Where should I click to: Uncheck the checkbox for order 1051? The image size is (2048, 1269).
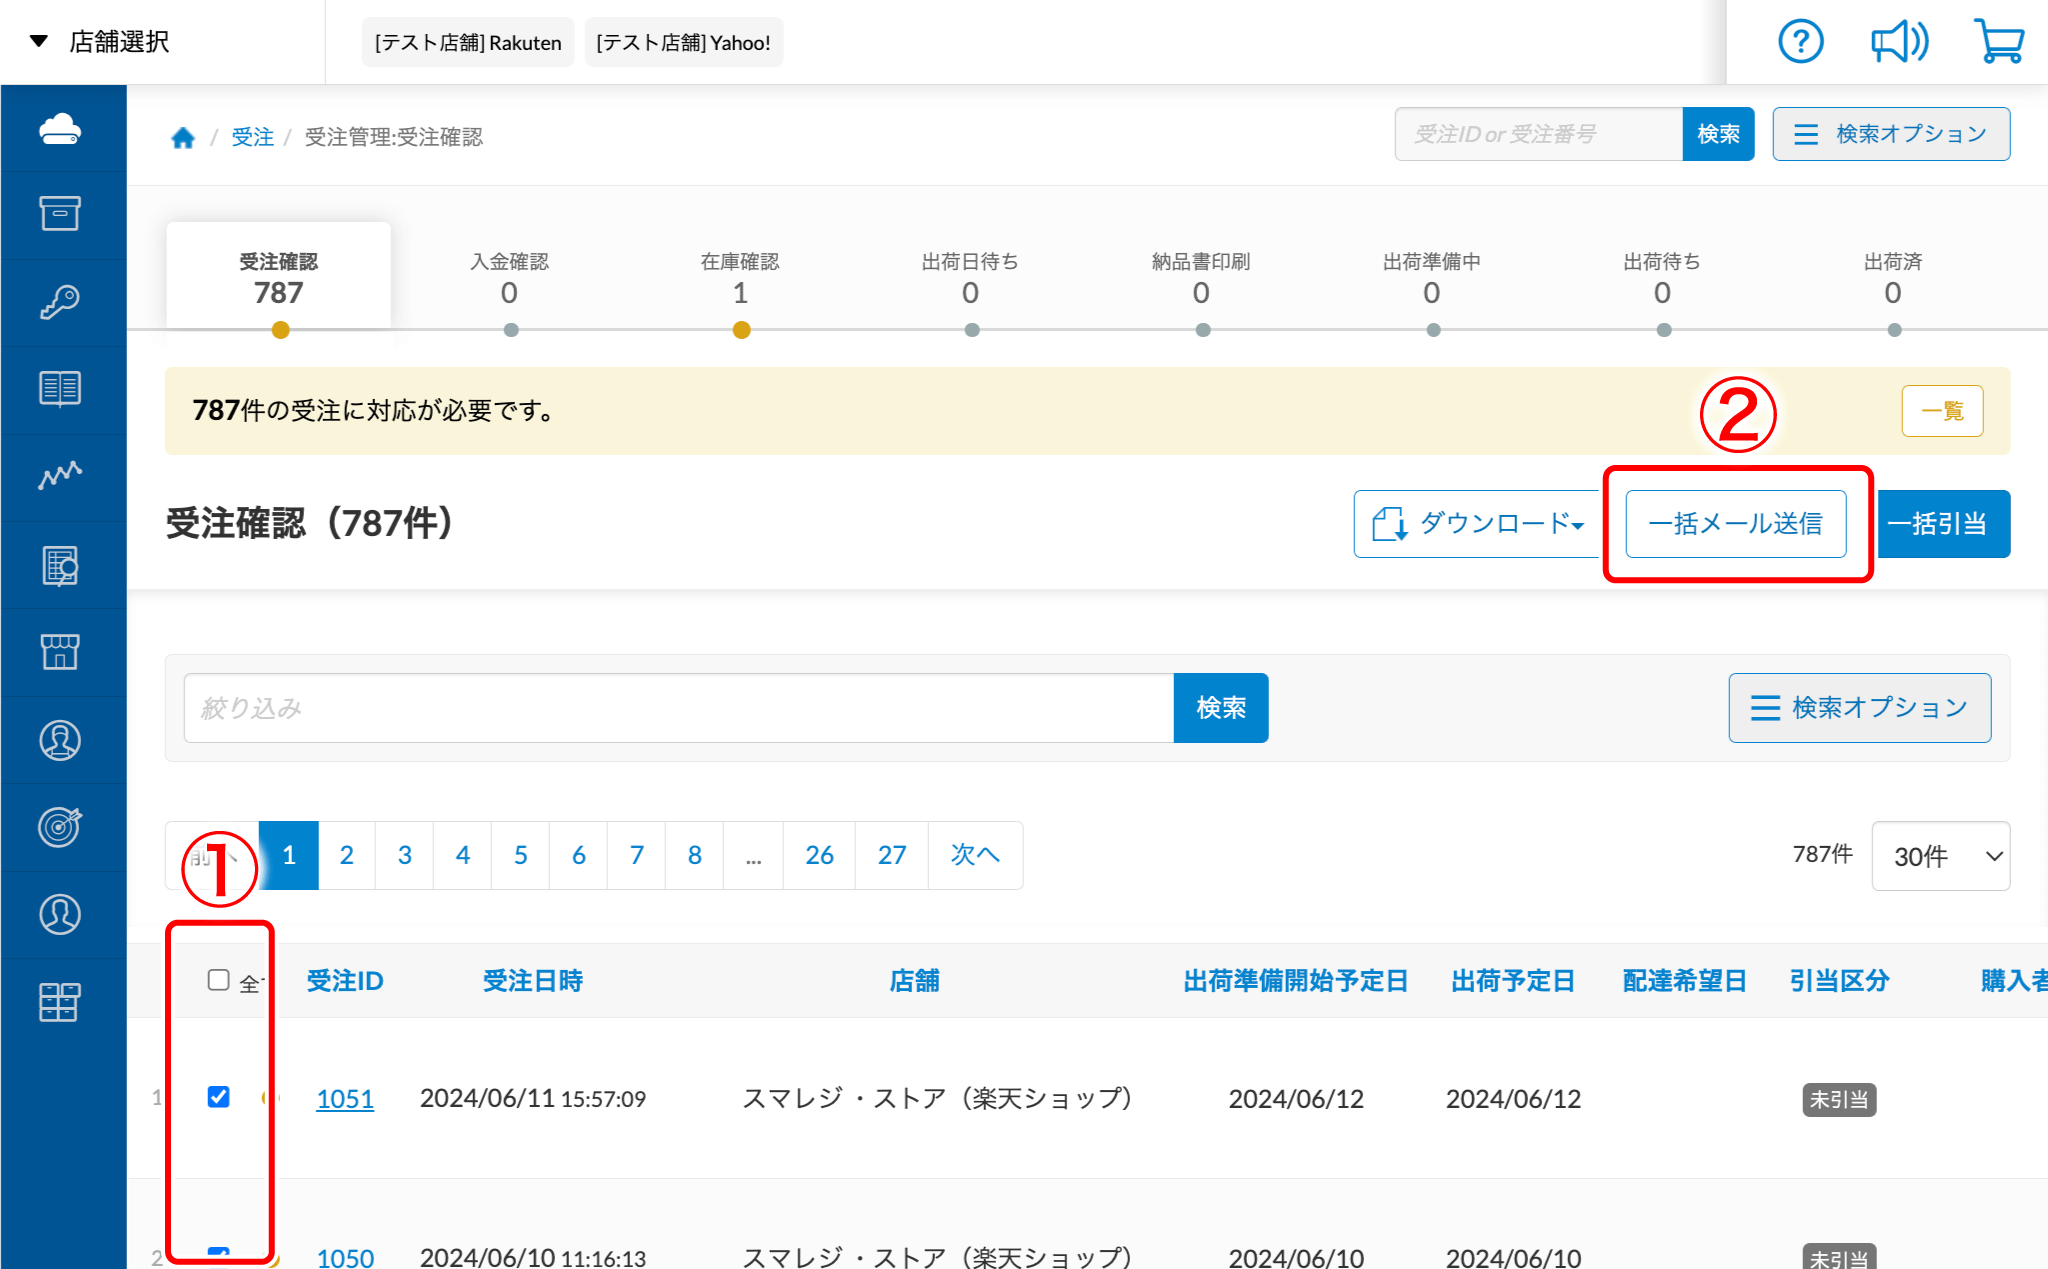pyautogui.click(x=218, y=1097)
